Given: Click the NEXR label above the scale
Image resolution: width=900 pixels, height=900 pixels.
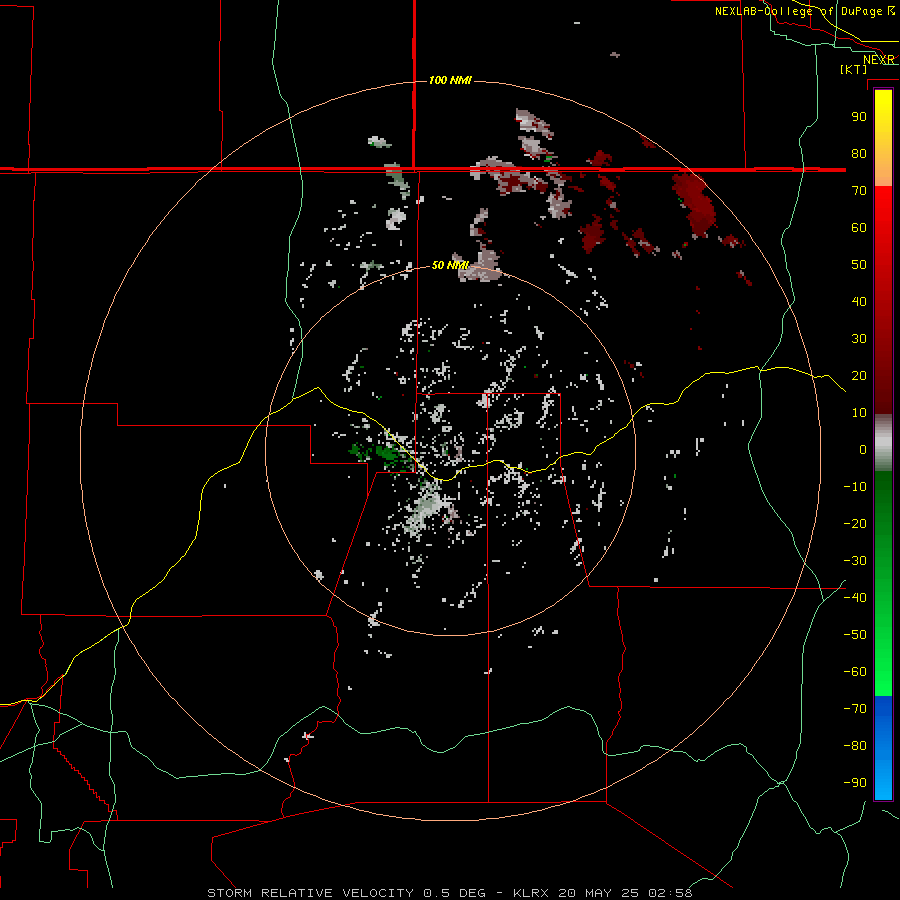Looking at the screenshot, I should click(x=879, y=60).
